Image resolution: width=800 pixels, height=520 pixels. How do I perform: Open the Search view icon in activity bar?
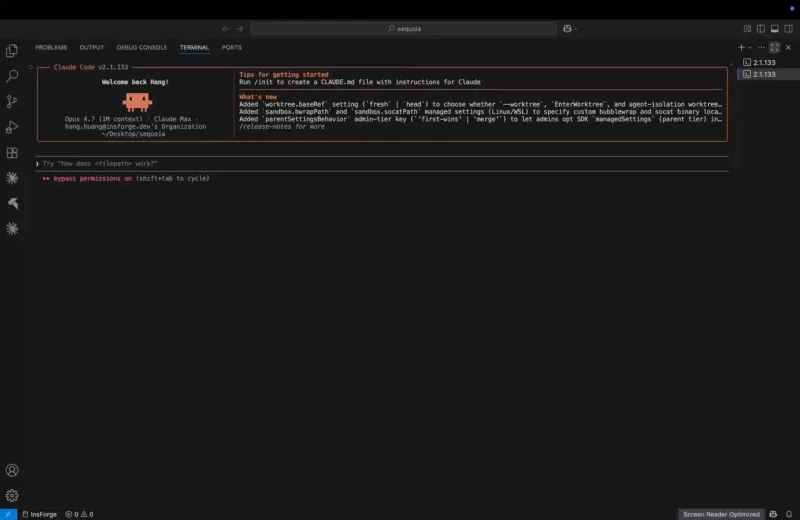click(12, 76)
